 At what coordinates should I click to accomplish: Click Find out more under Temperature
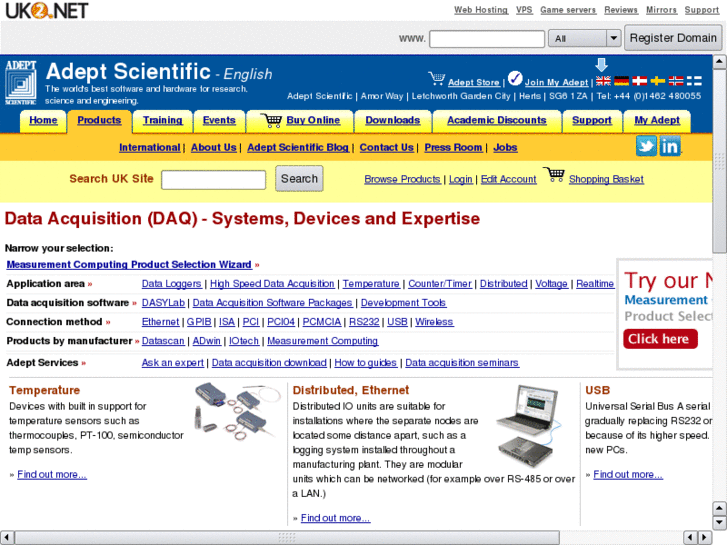click(52, 474)
